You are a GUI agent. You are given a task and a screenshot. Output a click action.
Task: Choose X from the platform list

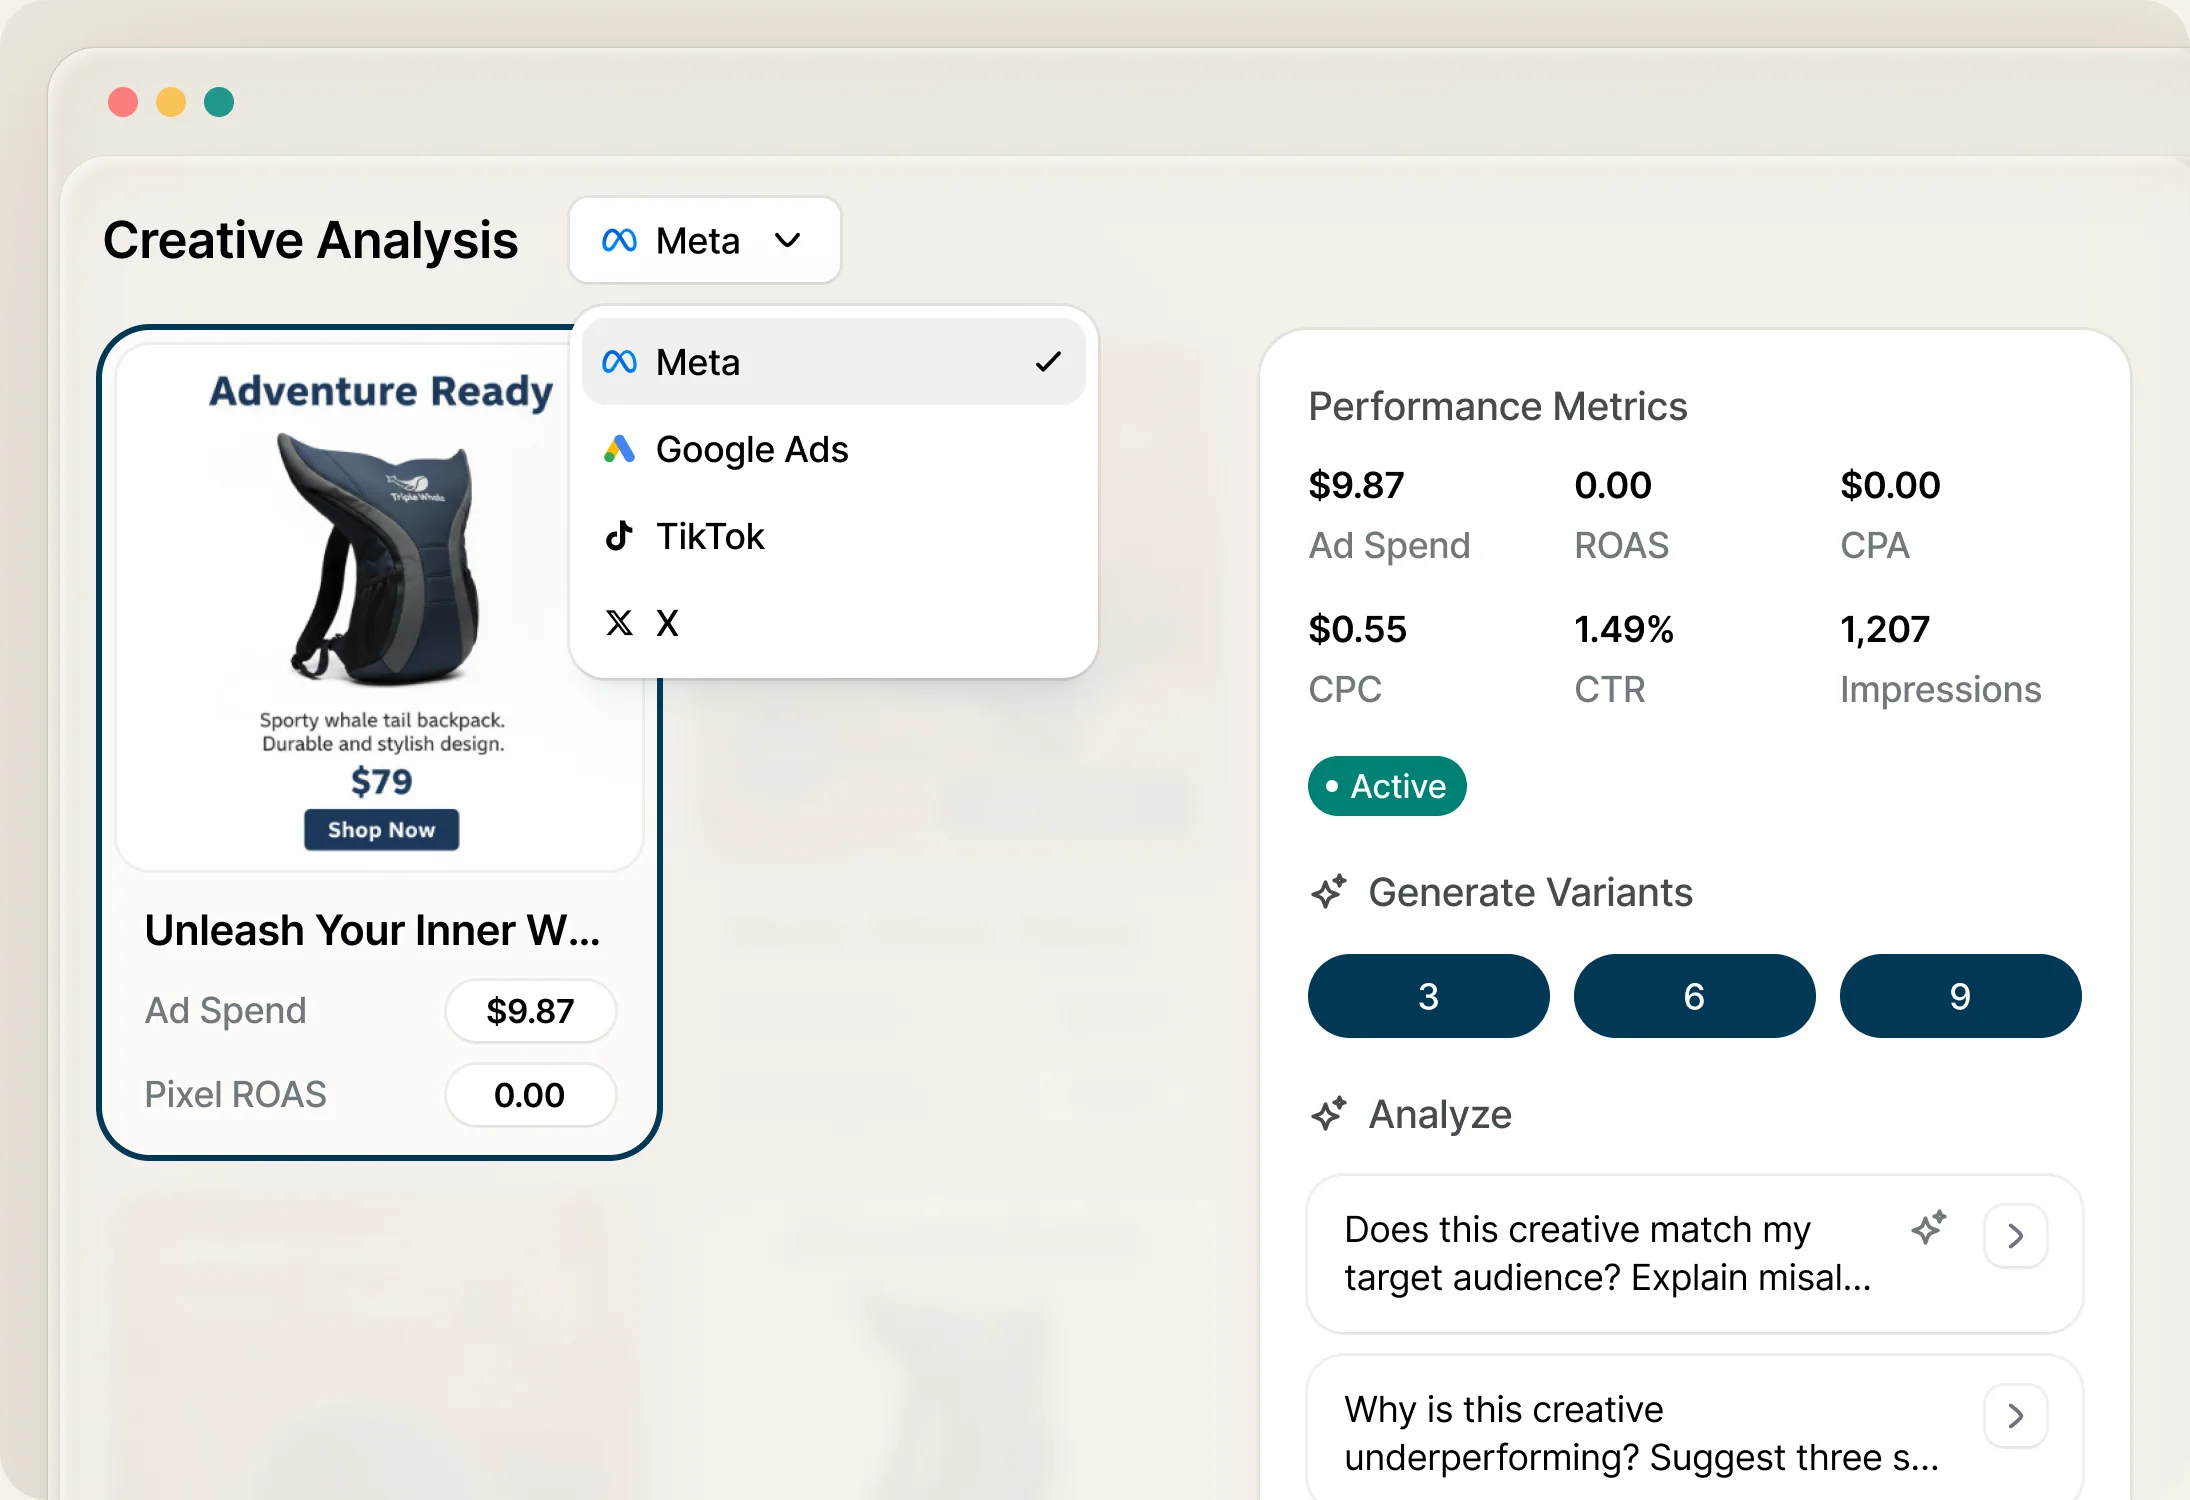point(833,623)
